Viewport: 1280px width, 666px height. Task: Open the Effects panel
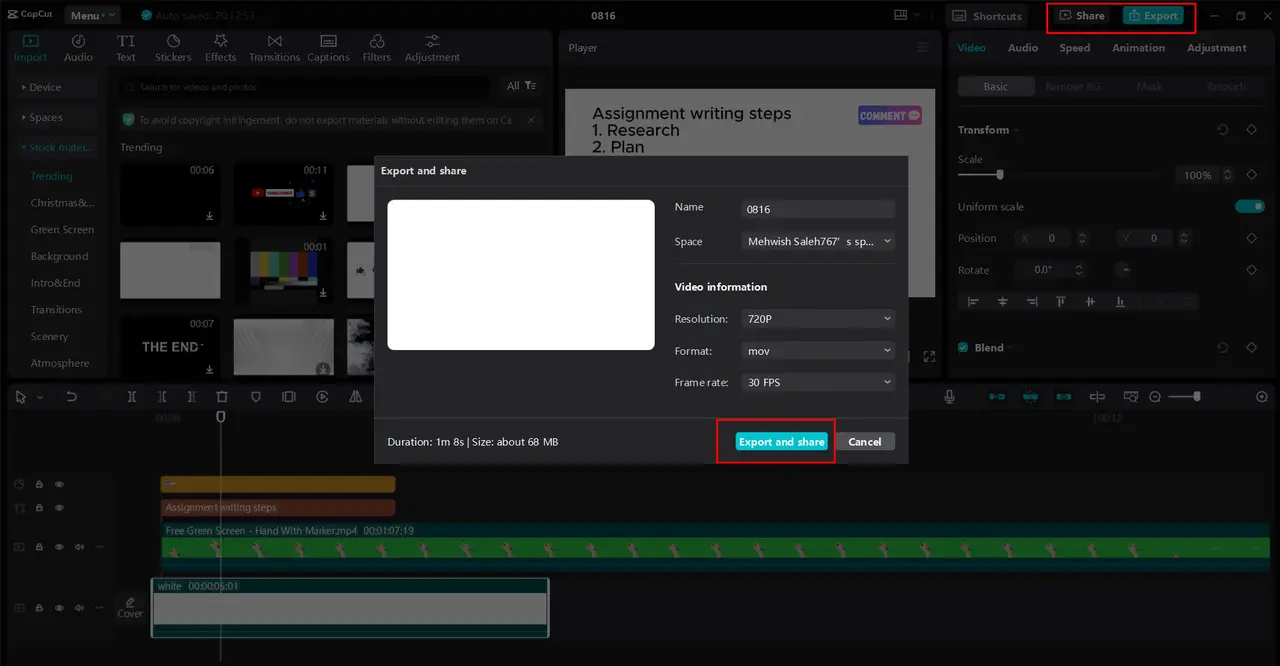pos(220,45)
